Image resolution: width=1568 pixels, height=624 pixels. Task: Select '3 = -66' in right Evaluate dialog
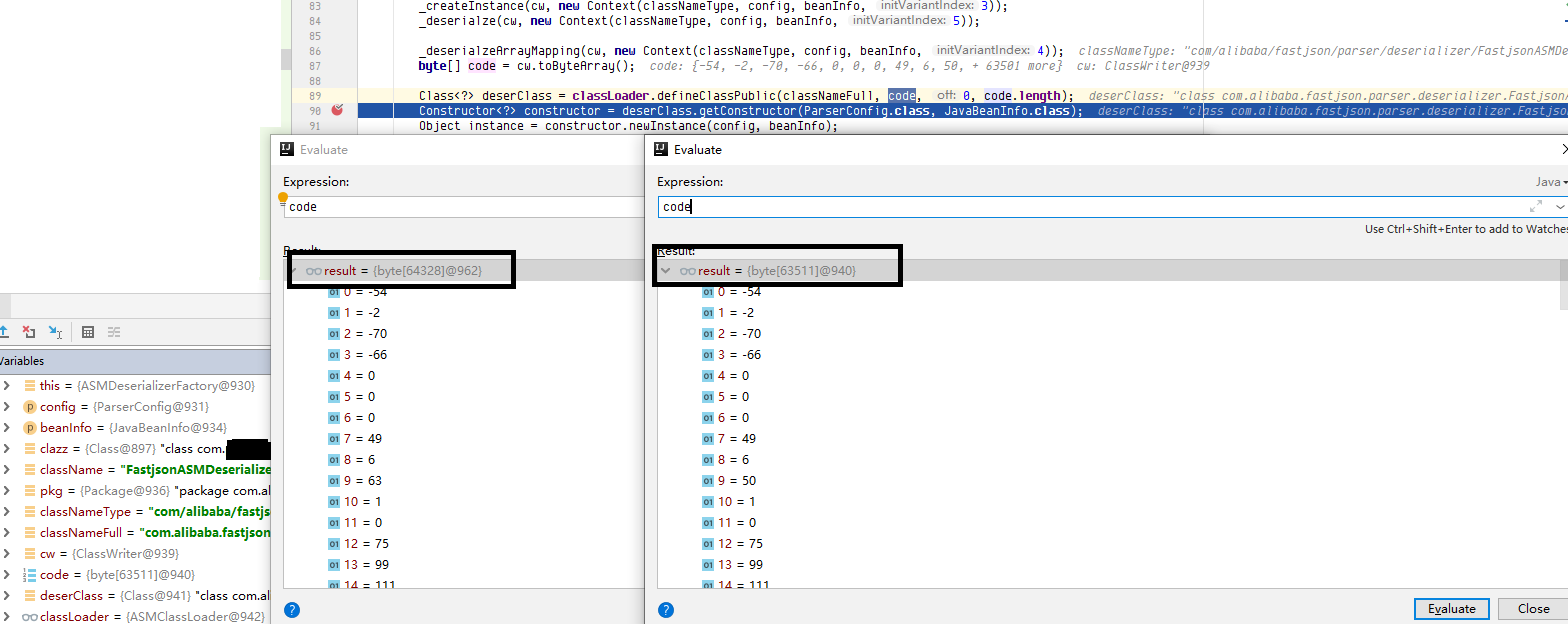click(x=739, y=355)
